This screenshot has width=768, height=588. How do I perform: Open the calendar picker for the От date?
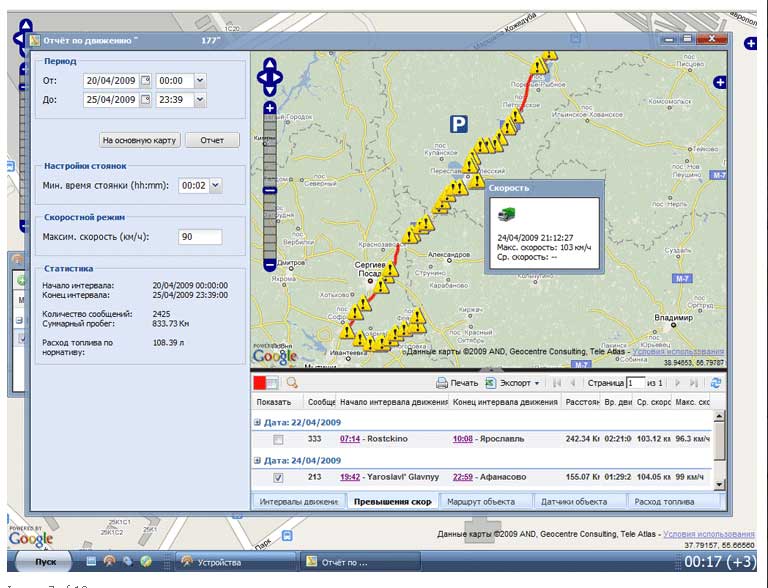tap(145, 81)
